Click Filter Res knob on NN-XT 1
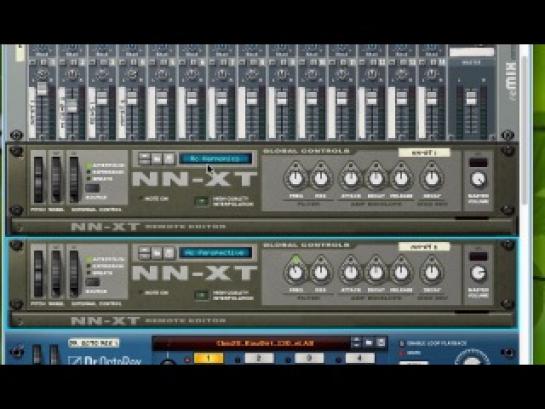 tap(320, 178)
